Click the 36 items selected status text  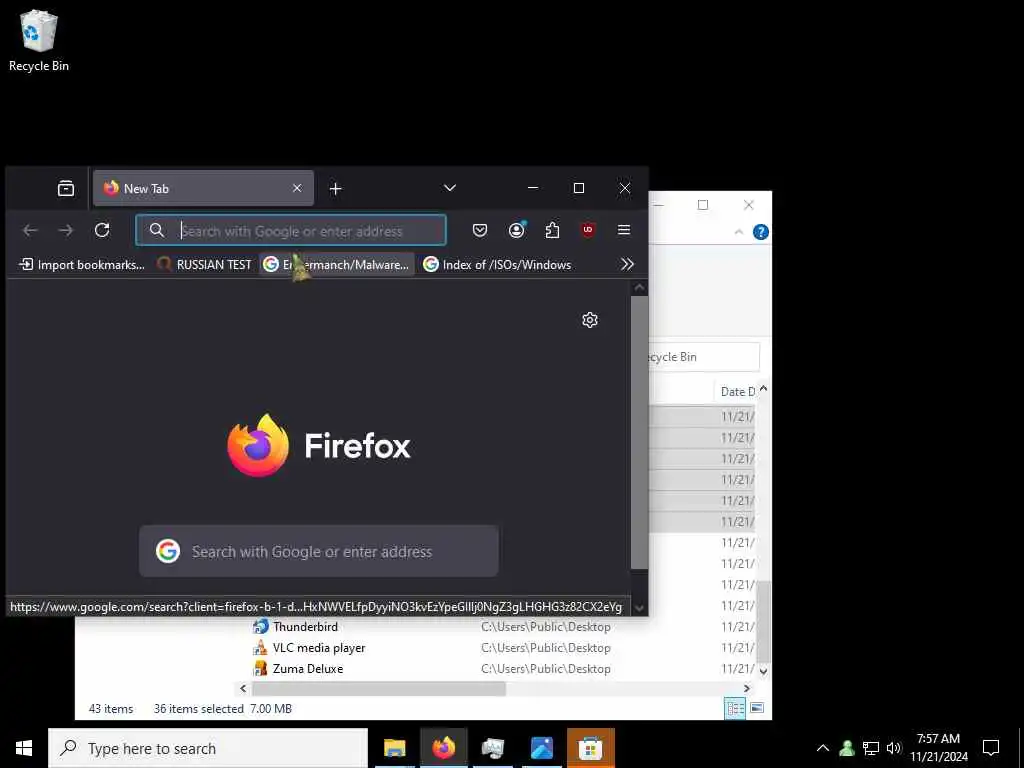pos(199,709)
